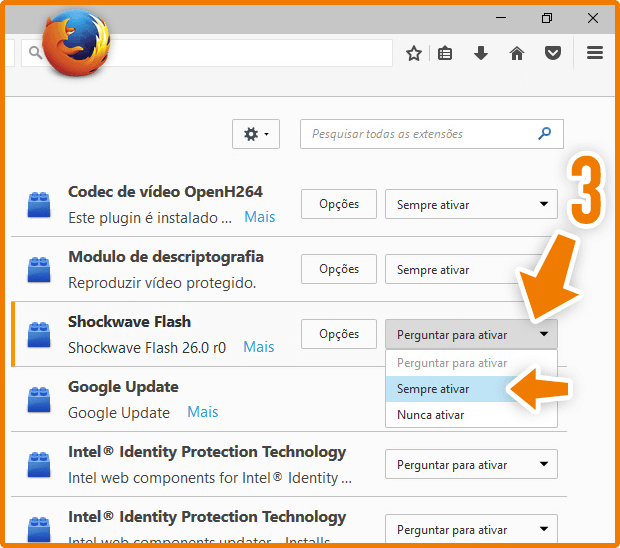620x548 pixels.
Task: Select Nunca ativar in the Flash dropdown list
Action: pyautogui.click(x=471, y=415)
